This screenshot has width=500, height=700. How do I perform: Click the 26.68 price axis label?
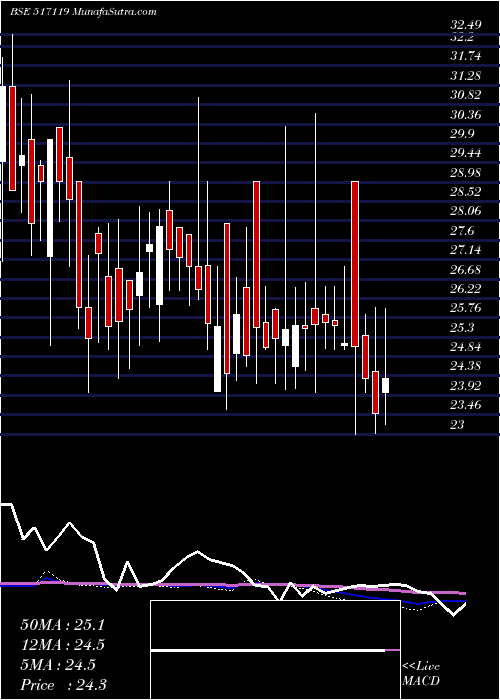coord(466,270)
